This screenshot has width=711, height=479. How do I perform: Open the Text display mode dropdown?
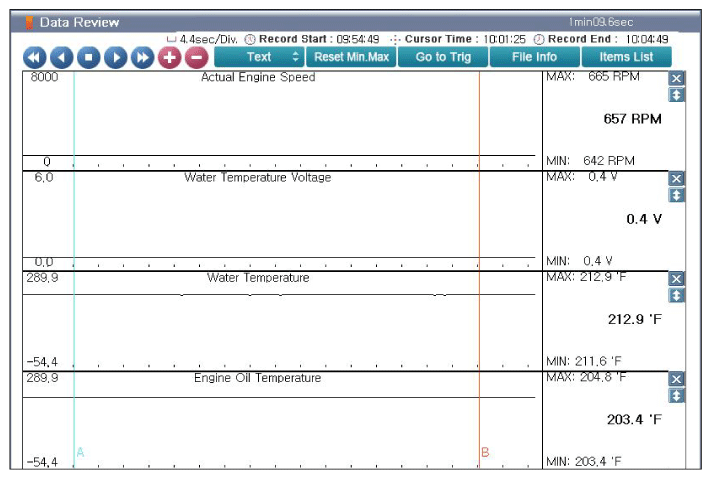pyautogui.click(x=259, y=57)
